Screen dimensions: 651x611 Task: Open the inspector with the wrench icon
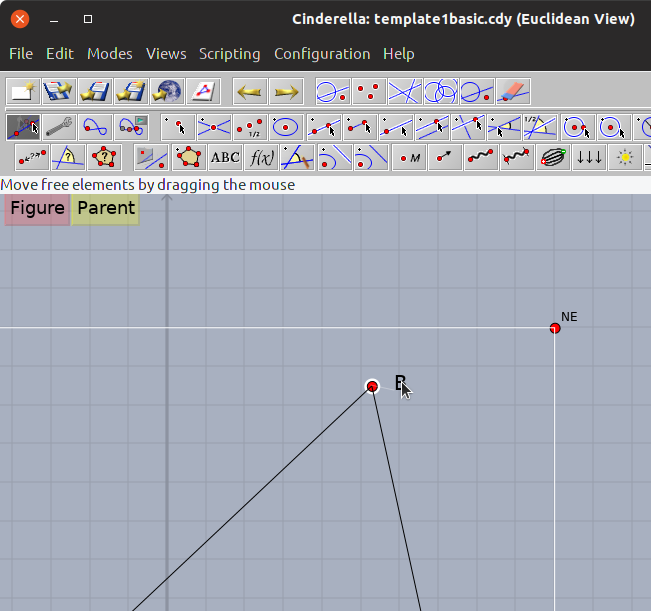pyautogui.click(x=59, y=127)
